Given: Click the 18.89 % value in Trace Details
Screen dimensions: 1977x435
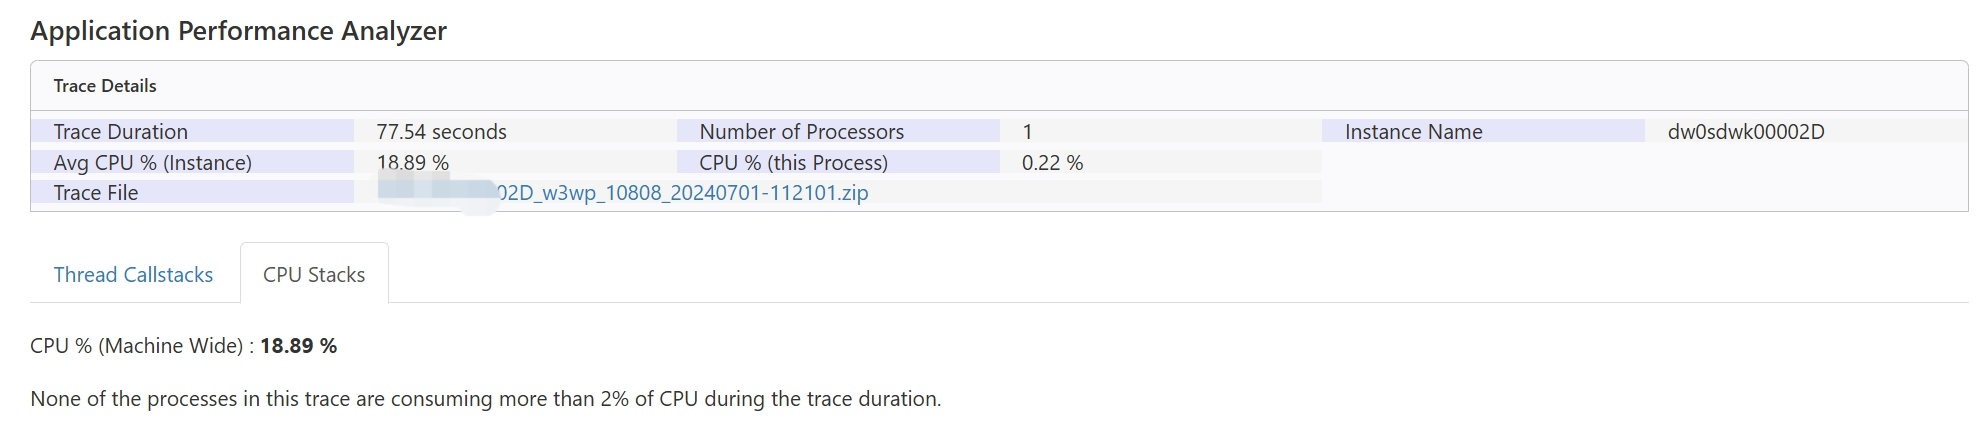Looking at the screenshot, I should [412, 163].
